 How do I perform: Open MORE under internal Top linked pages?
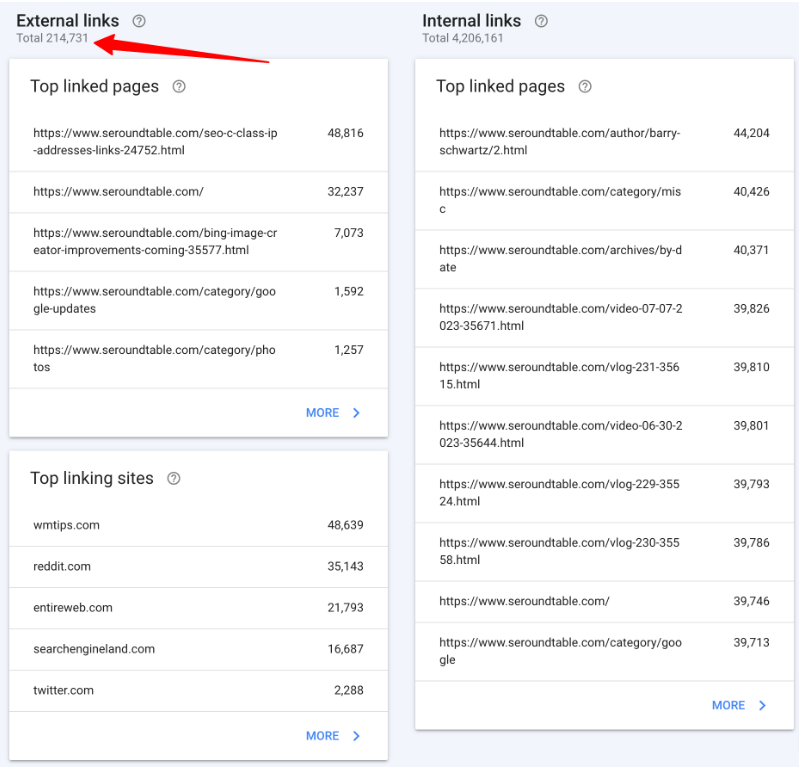coord(728,706)
